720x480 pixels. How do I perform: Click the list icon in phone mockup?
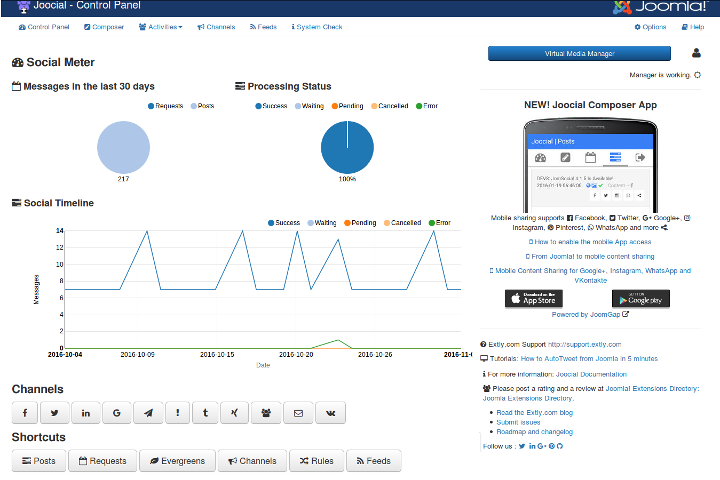615,158
